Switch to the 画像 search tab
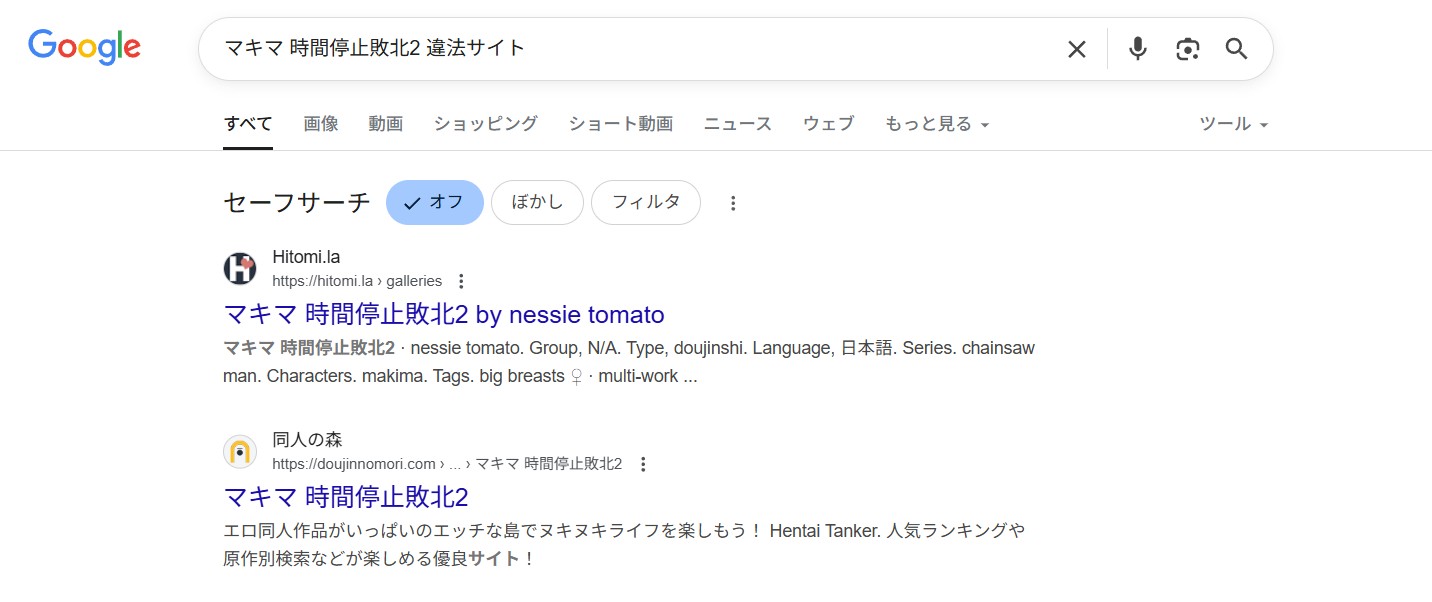This screenshot has height=602, width=1432. (x=321, y=123)
